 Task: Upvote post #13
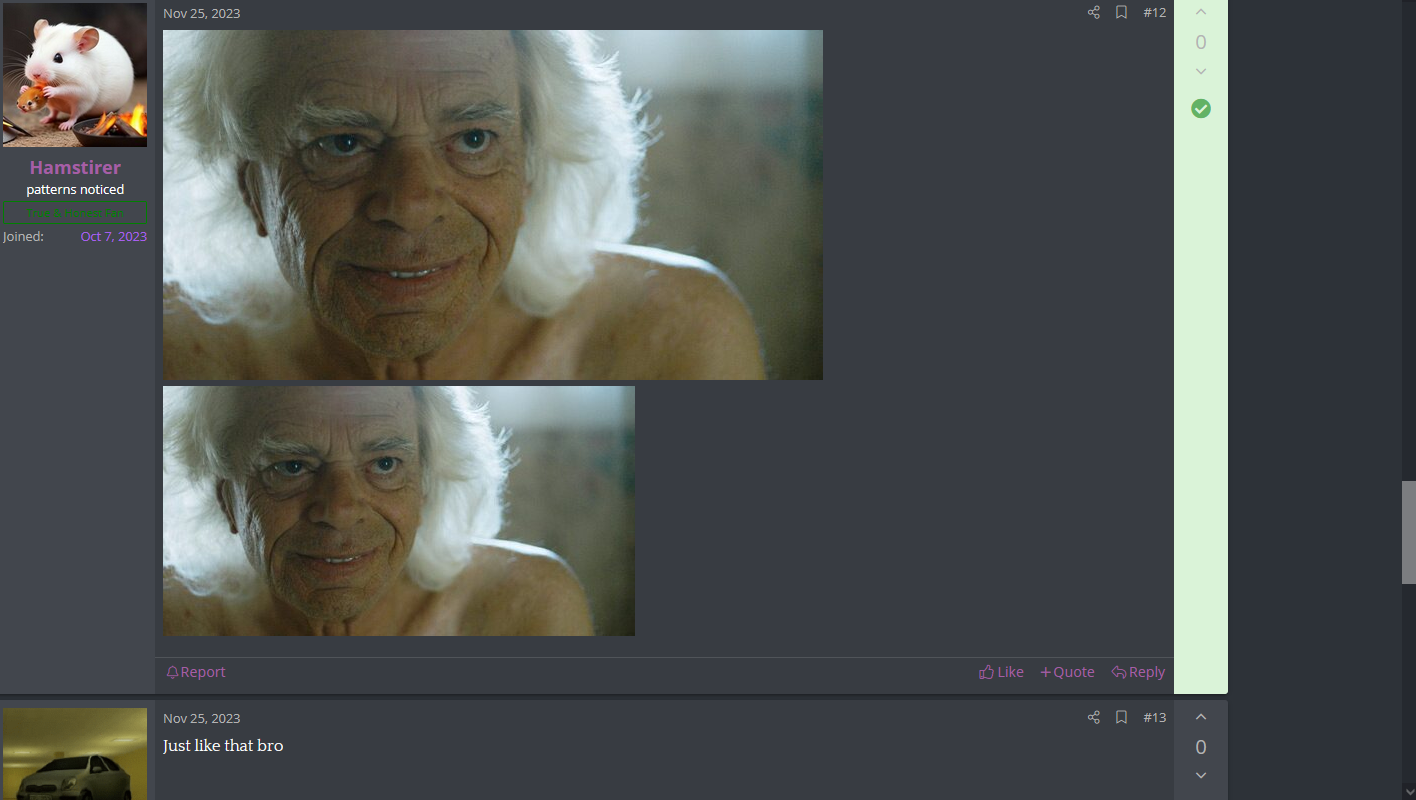(1201, 717)
